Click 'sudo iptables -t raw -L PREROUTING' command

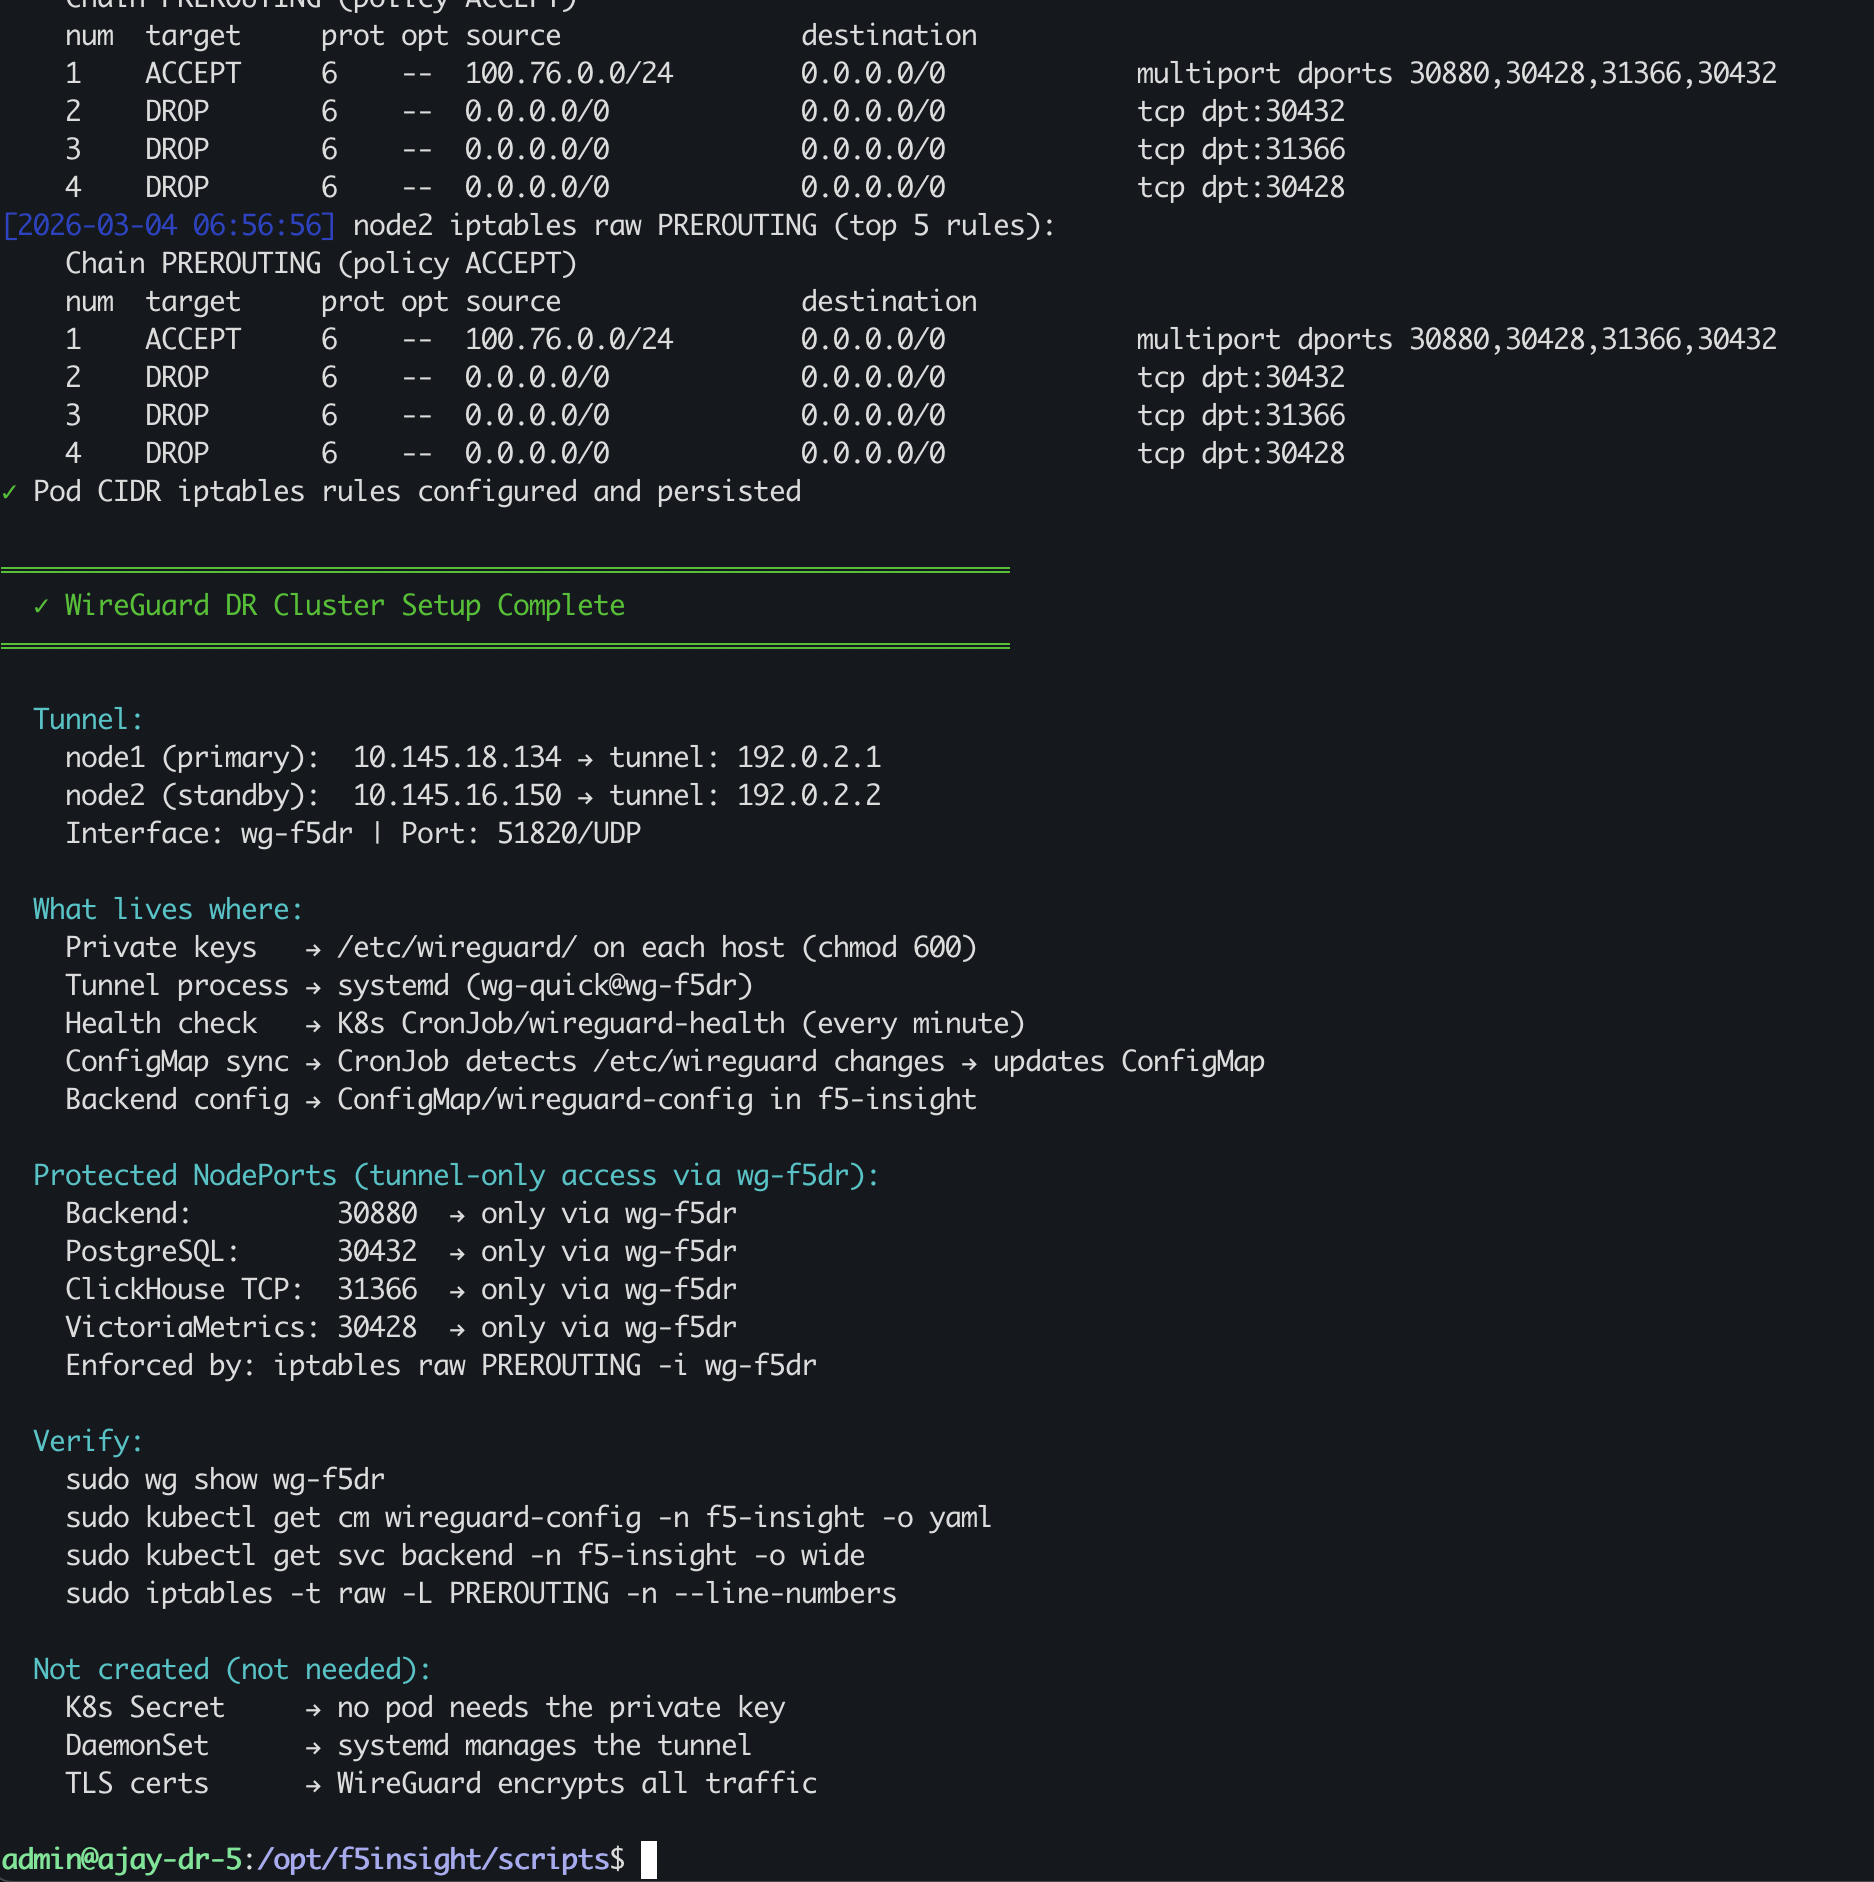tap(481, 1594)
